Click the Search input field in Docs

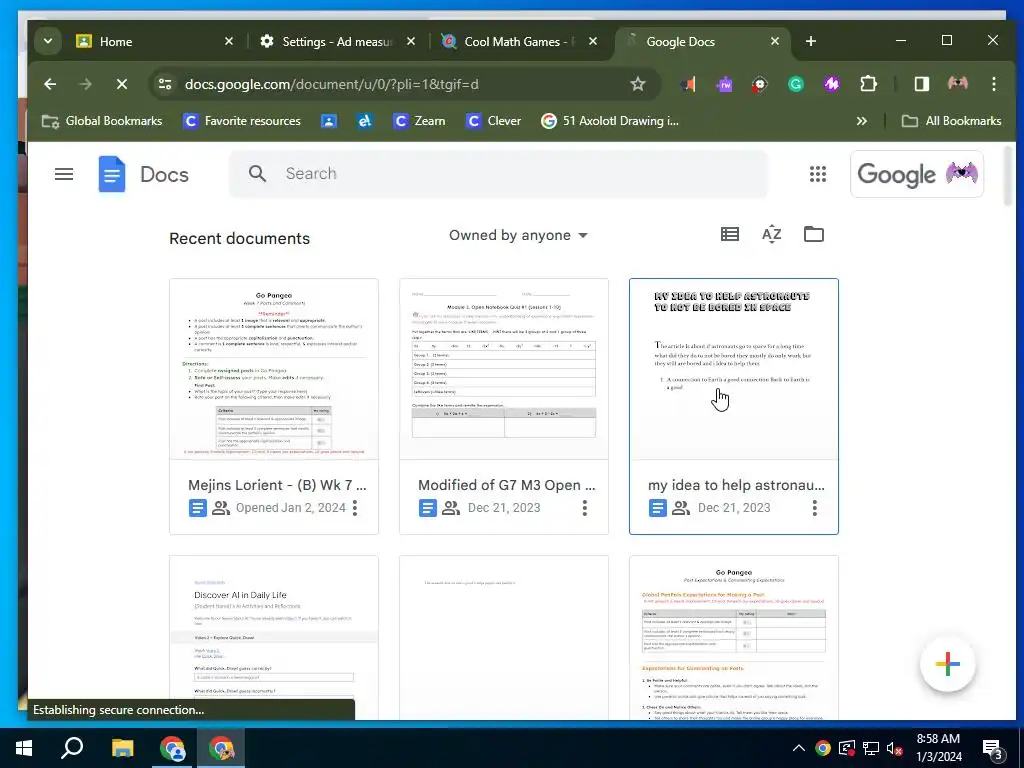[498, 174]
